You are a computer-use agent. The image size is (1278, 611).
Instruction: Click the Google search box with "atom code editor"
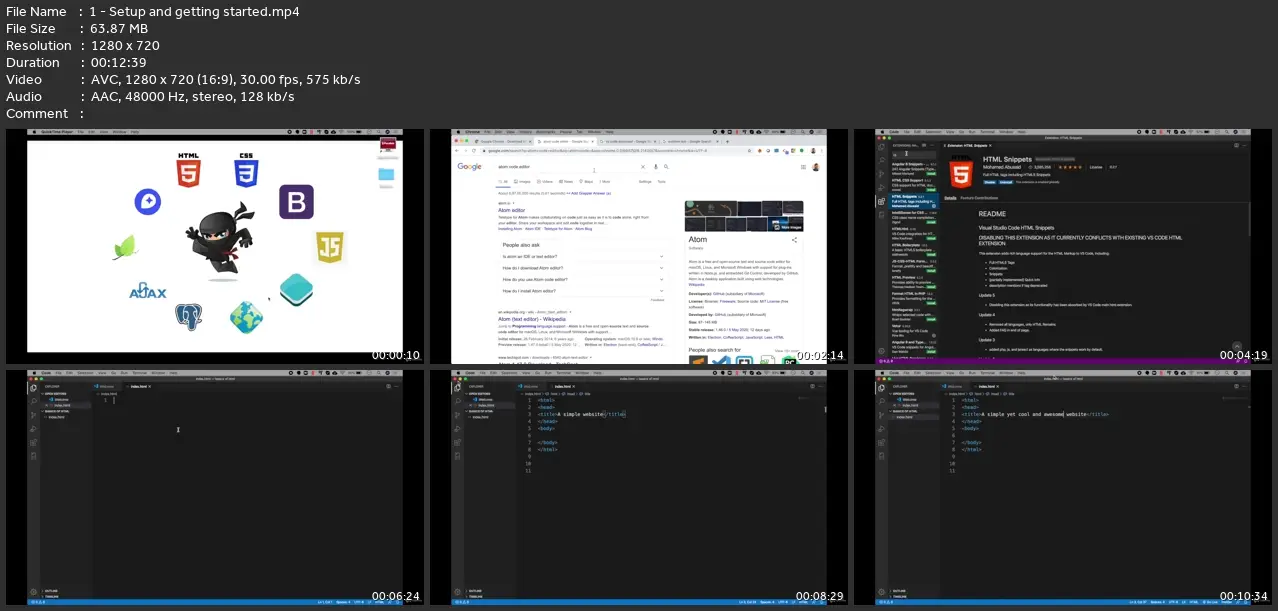585,166
